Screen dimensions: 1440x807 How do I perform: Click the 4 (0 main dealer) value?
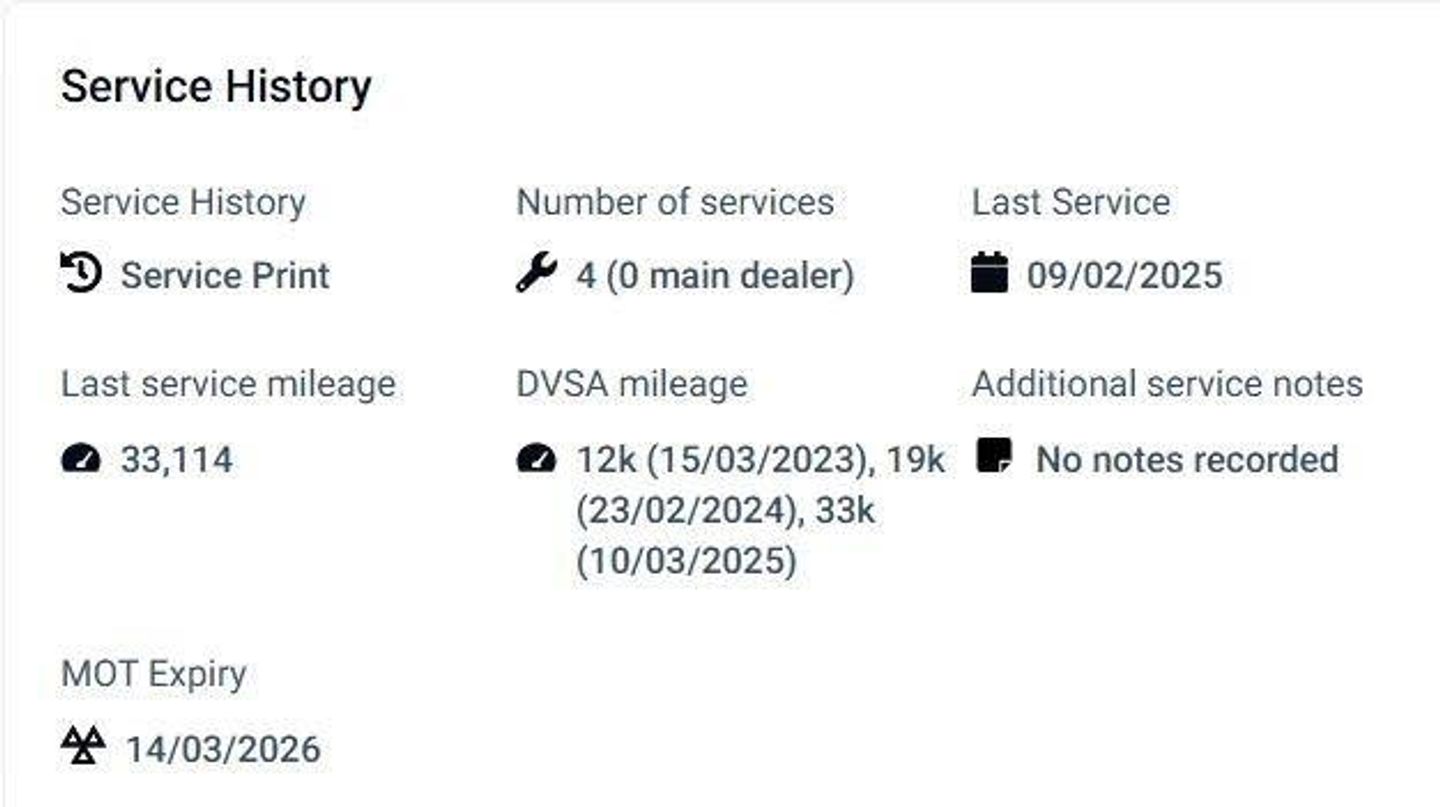(714, 275)
